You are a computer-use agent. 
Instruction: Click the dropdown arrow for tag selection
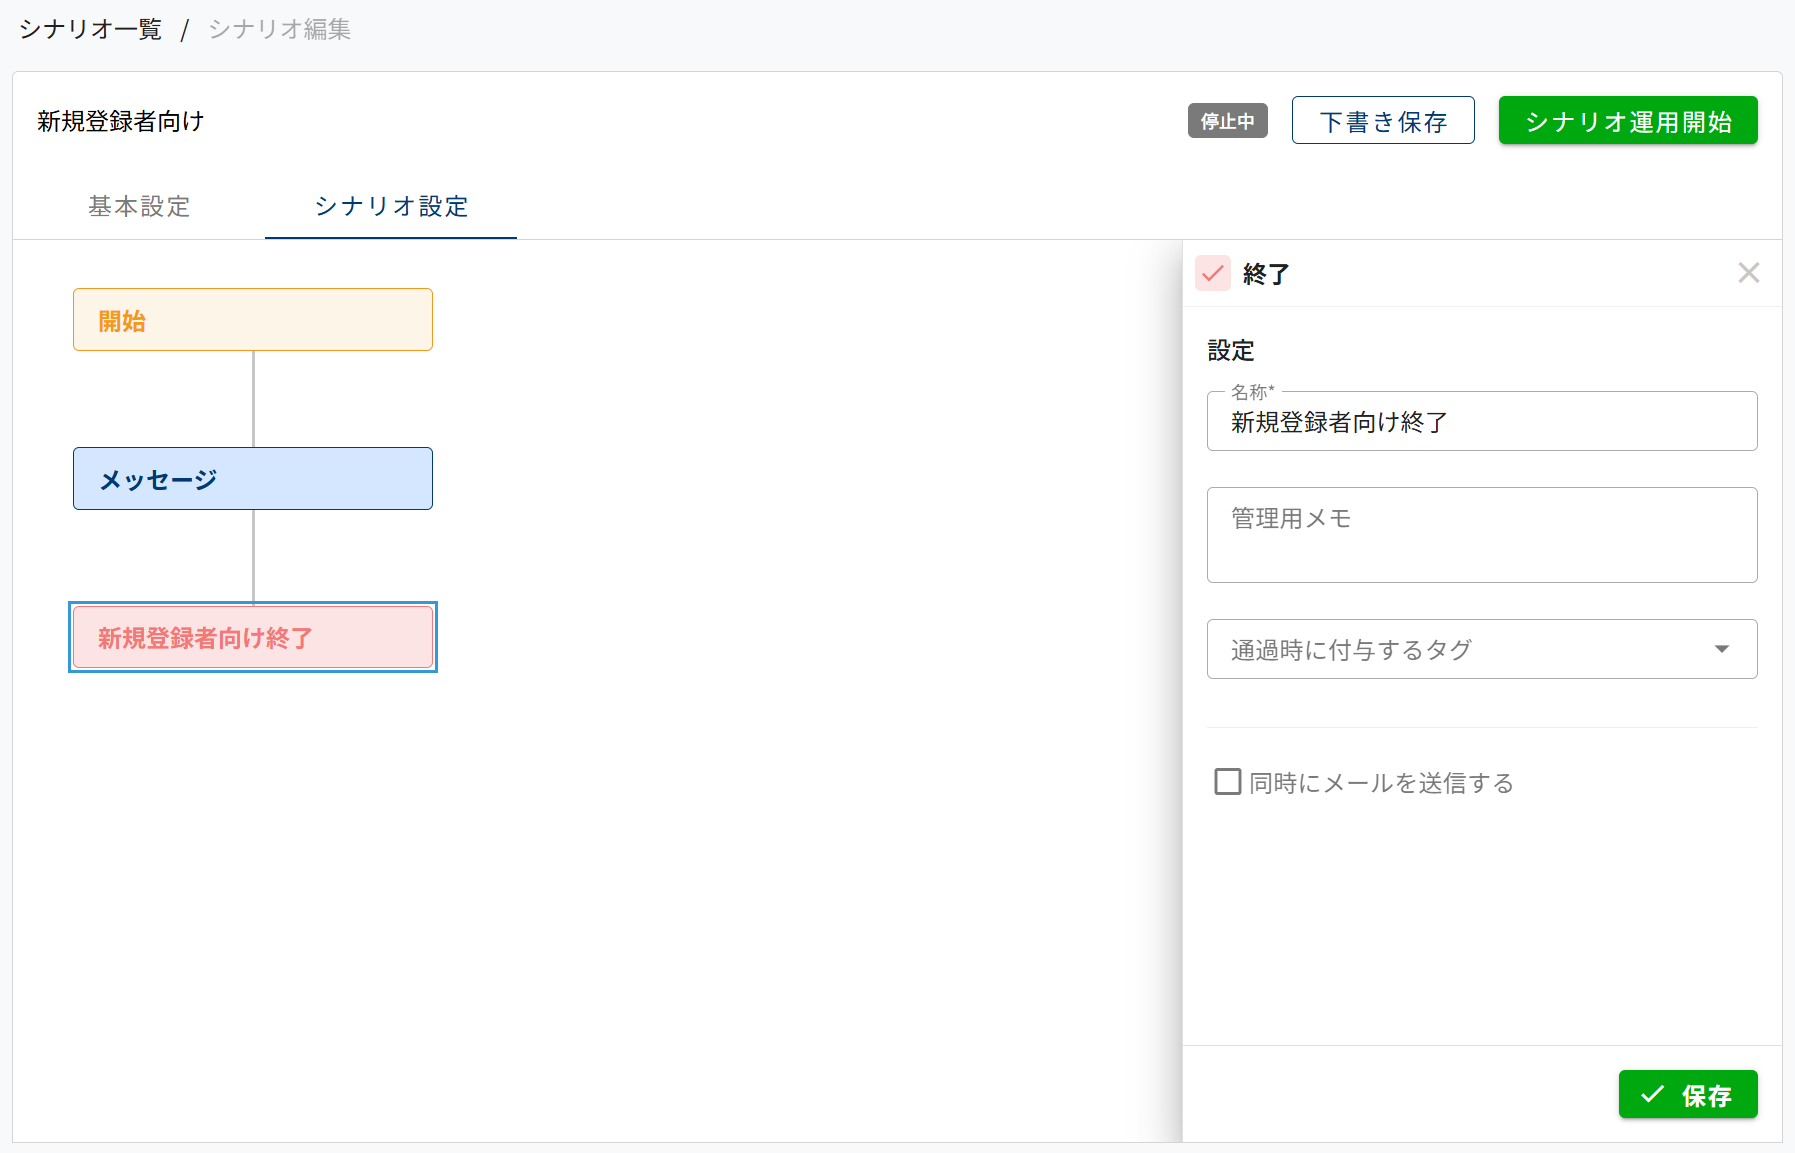(1721, 649)
